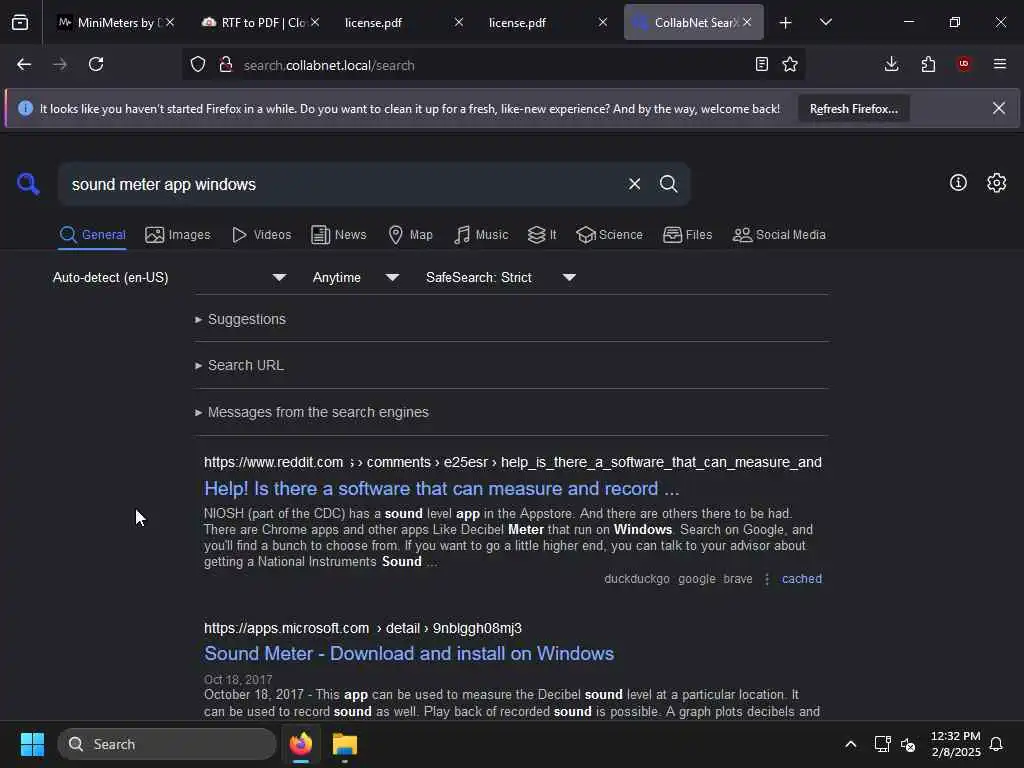List all tabs dropdown arrow

coord(826,22)
